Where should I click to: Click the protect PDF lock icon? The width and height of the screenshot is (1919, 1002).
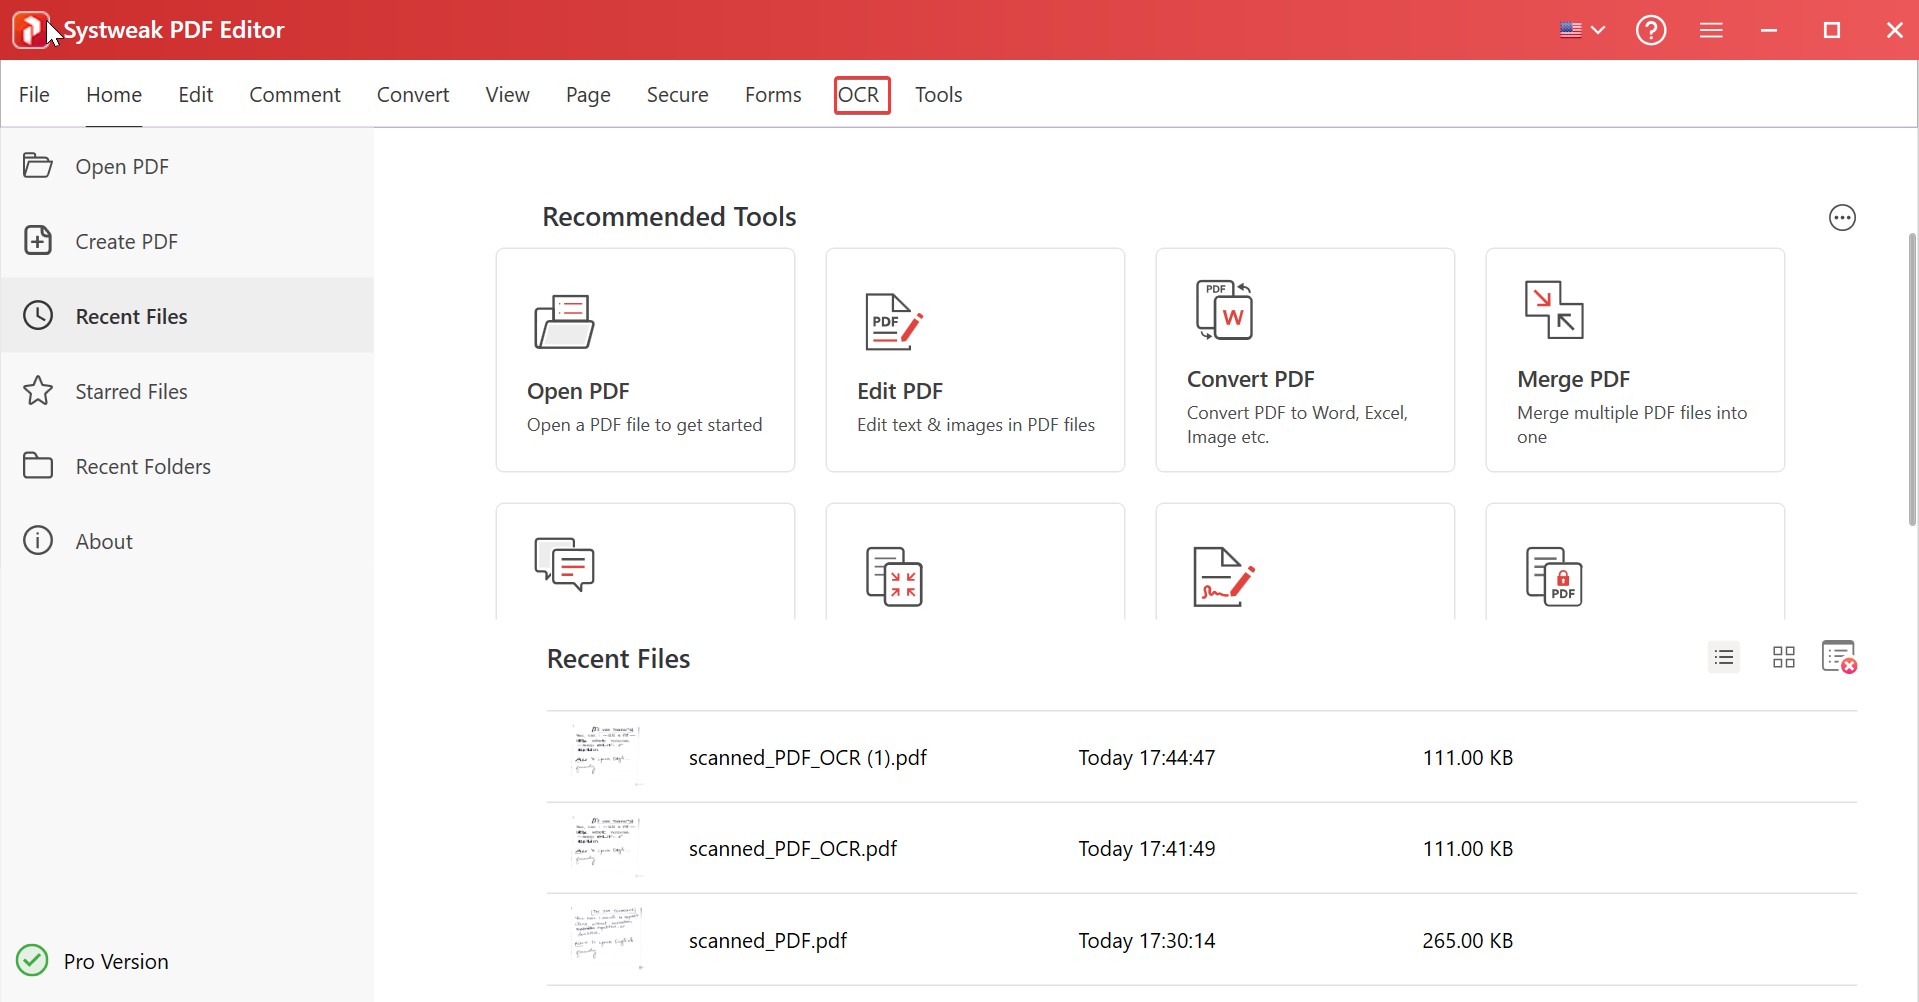pos(1554,577)
